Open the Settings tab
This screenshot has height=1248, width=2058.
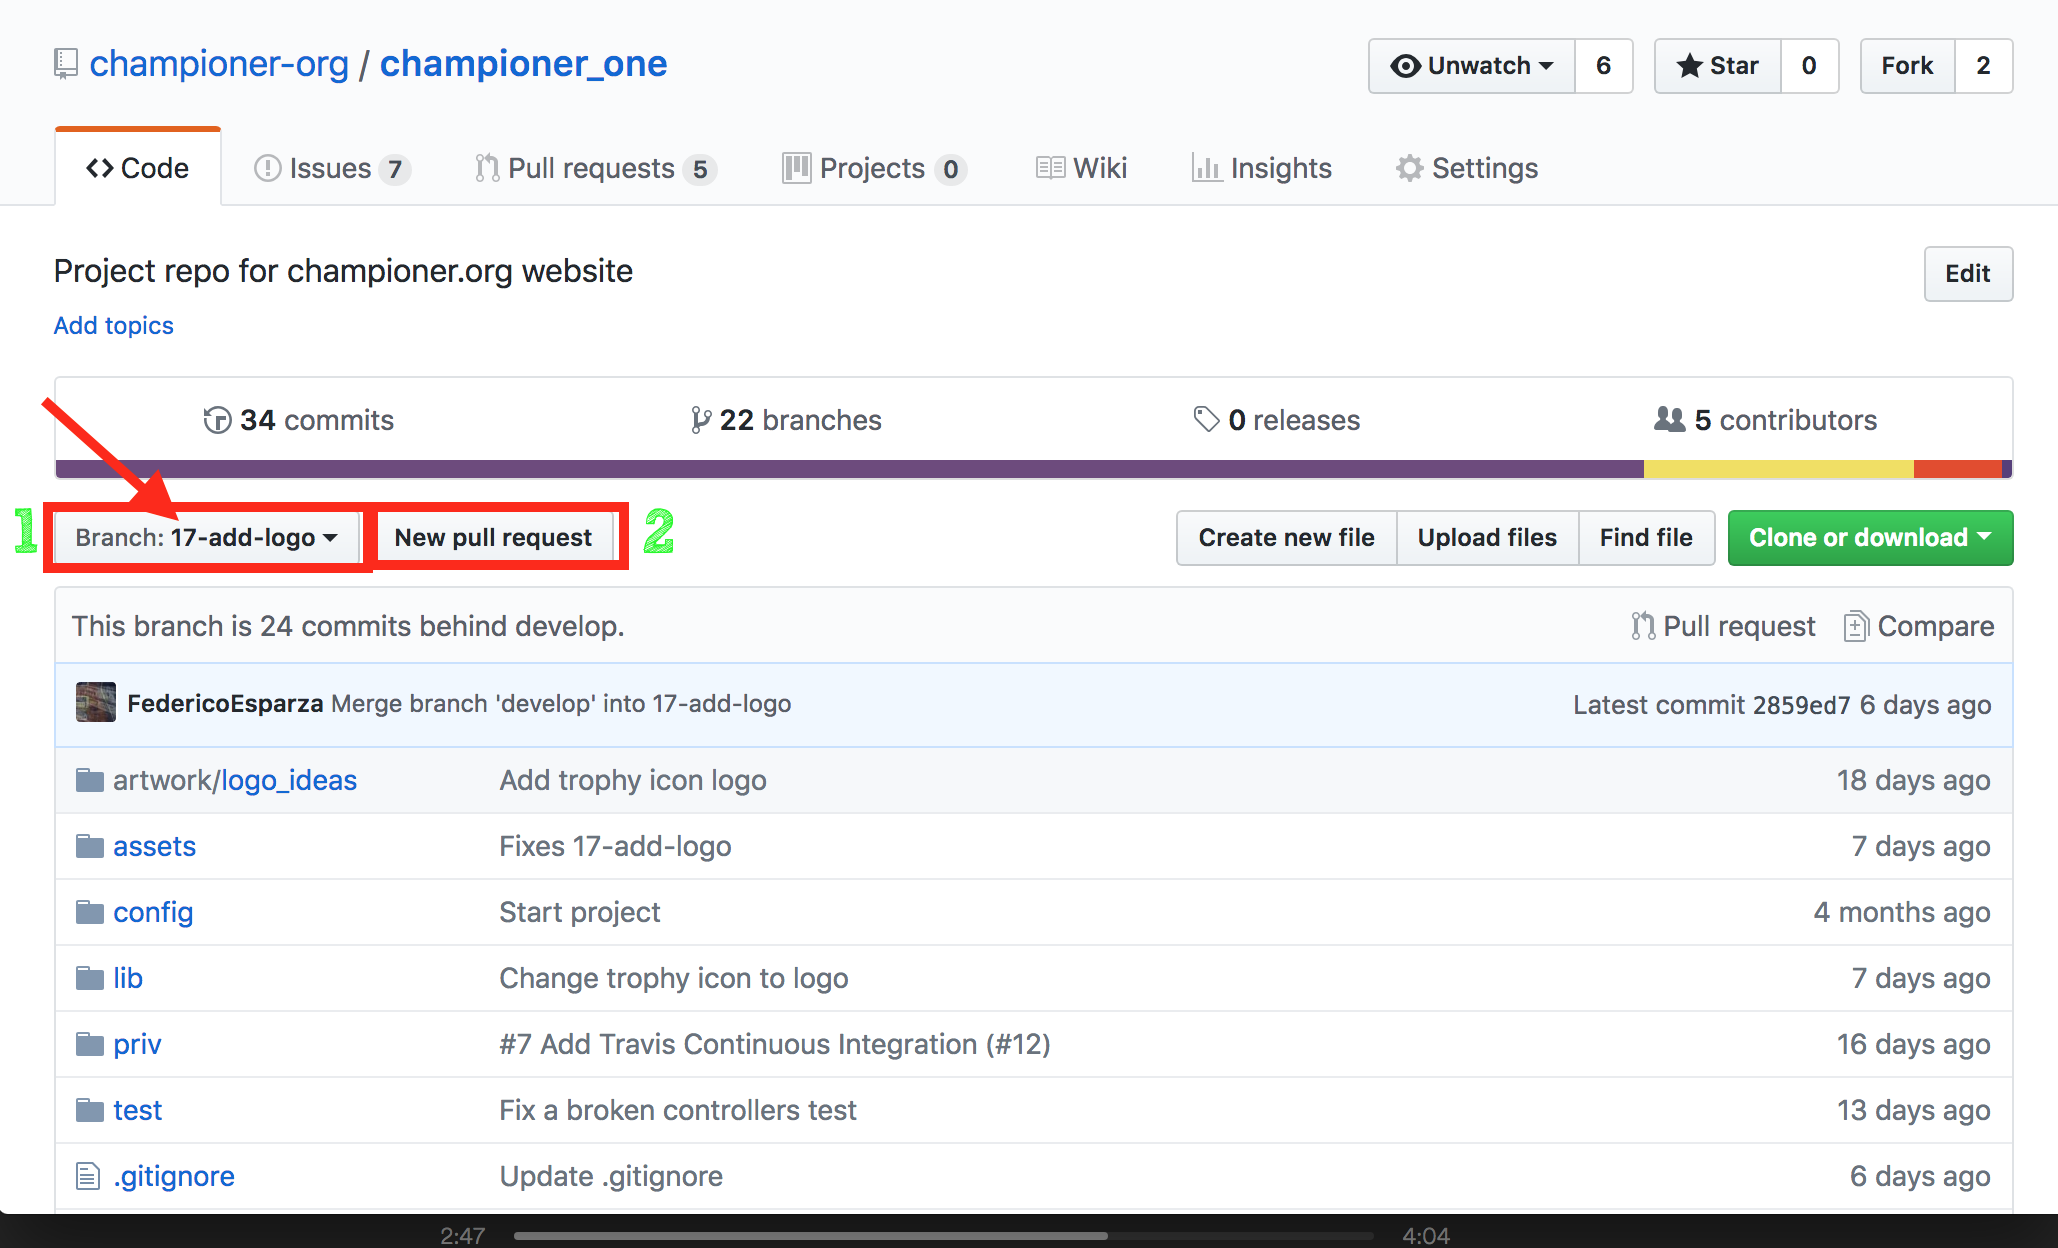(1467, 168)
